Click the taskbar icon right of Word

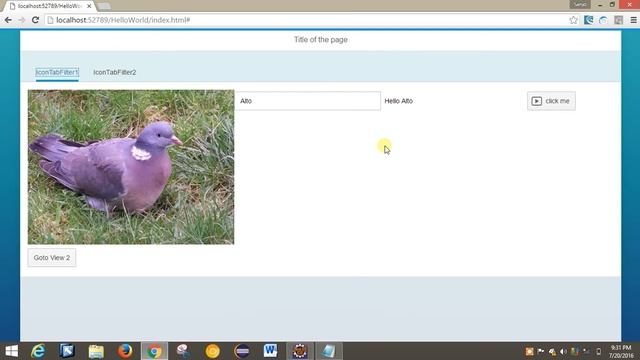pyautogui.click(x=300, y=351)
